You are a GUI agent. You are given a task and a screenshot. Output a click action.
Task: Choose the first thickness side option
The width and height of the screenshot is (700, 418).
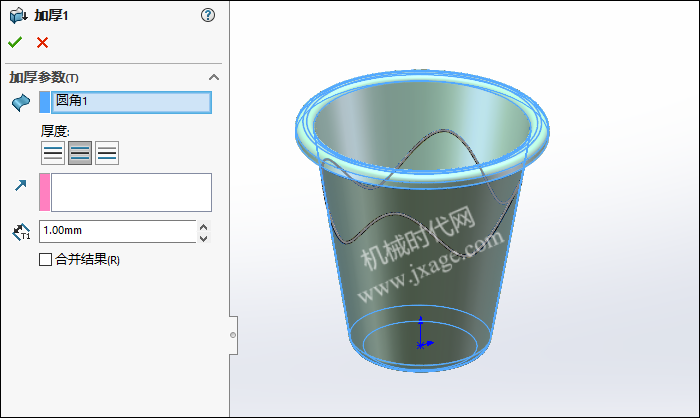point(53,153)
